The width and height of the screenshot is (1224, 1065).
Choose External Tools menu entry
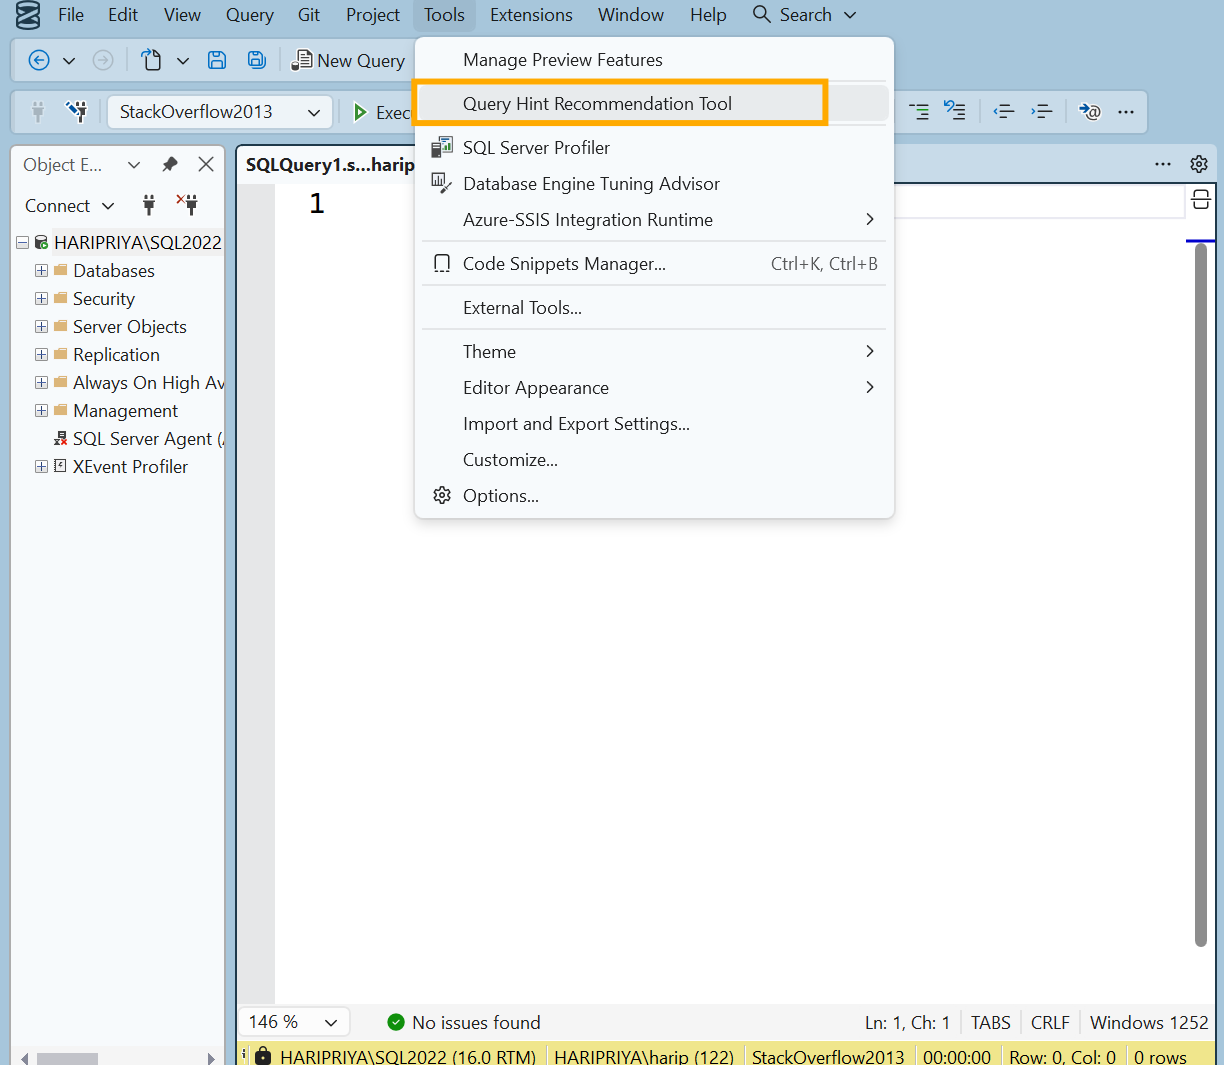pos(654,308)
